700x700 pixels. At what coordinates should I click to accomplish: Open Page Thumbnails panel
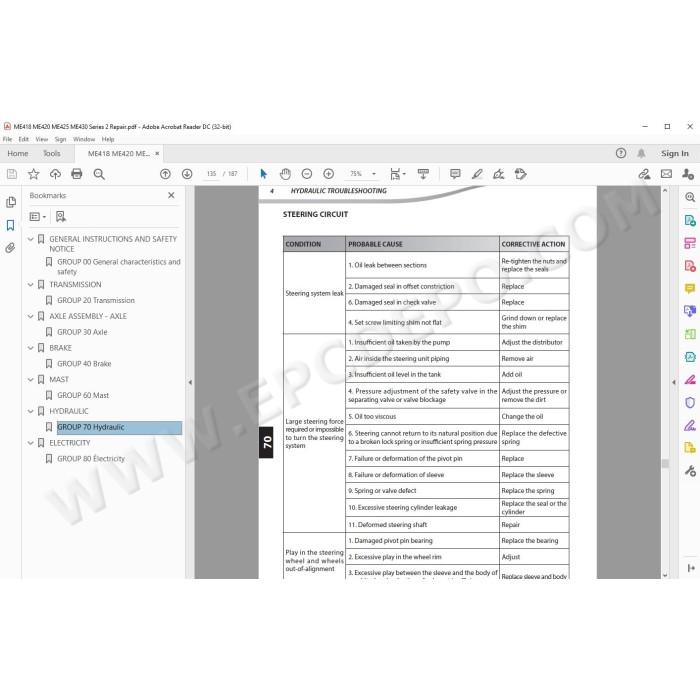pos(11,202)
